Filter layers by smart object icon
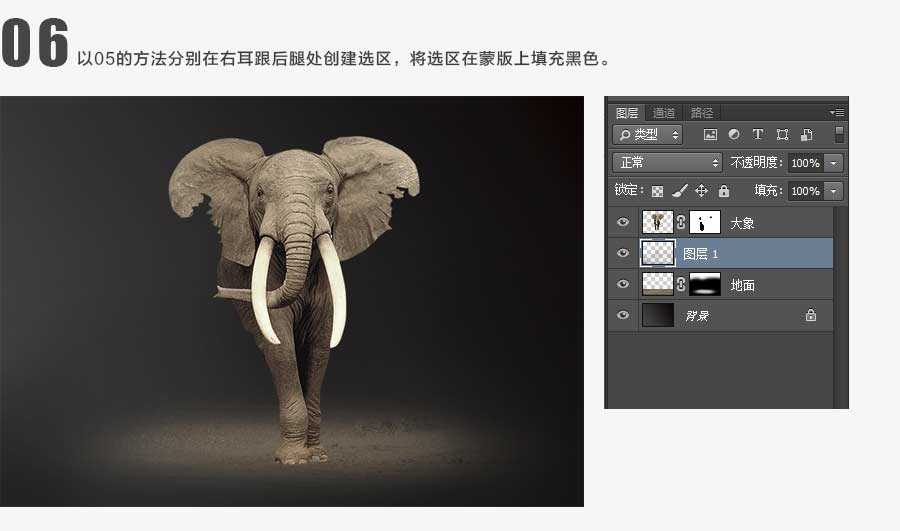 [806, 134]
